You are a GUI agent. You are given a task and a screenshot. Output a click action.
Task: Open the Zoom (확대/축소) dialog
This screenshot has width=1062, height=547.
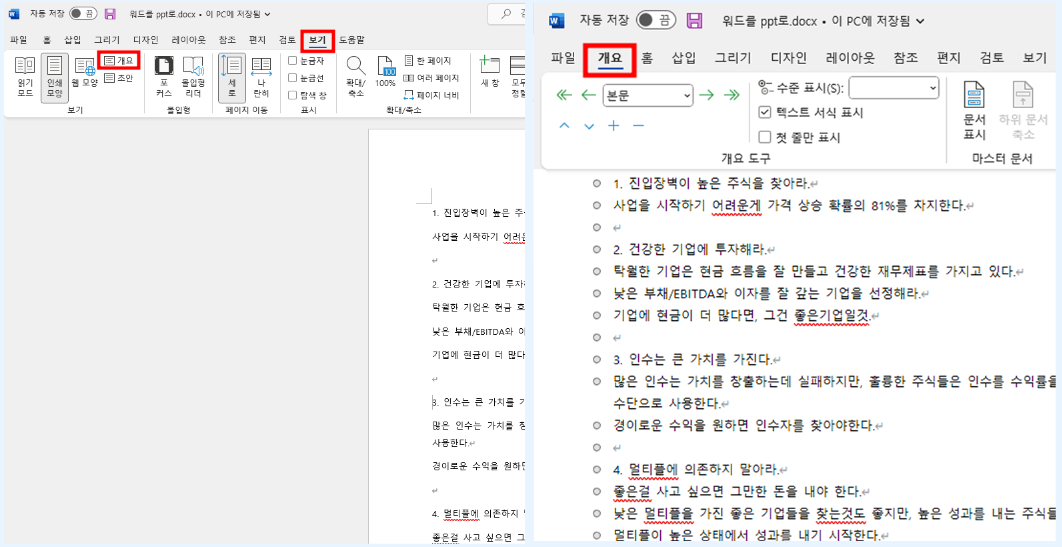pos(356,77)
